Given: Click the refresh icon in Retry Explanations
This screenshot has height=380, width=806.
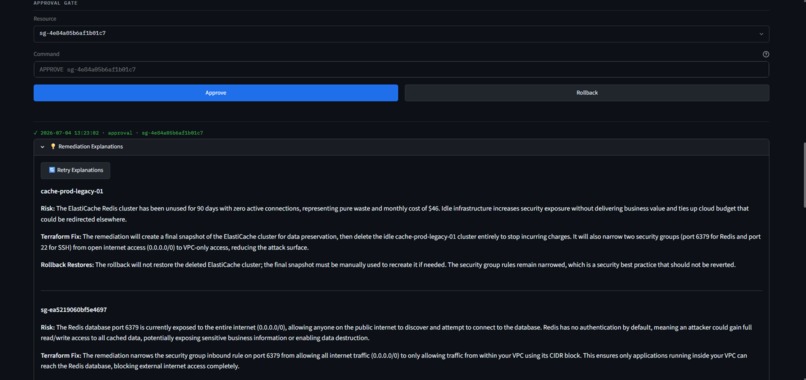Looking at the screenshot, I should tap(52, 170).
